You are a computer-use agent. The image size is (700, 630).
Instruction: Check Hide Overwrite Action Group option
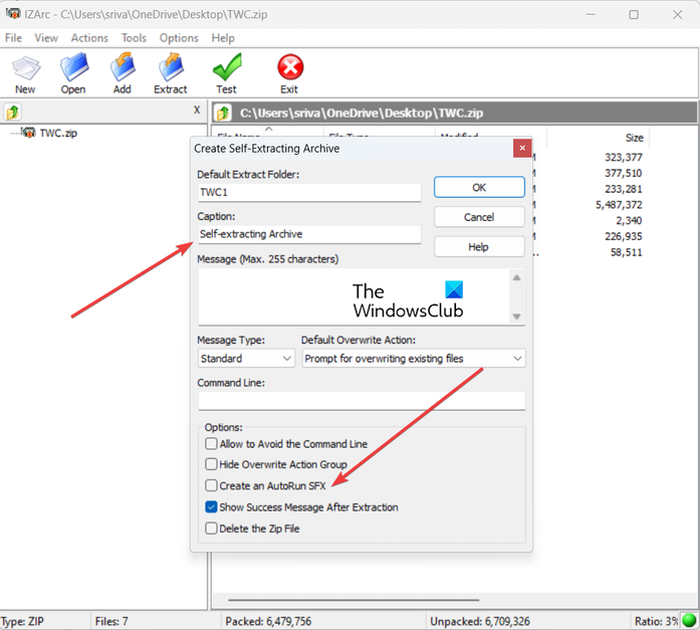pyautogui.click(x=211, y=464)
